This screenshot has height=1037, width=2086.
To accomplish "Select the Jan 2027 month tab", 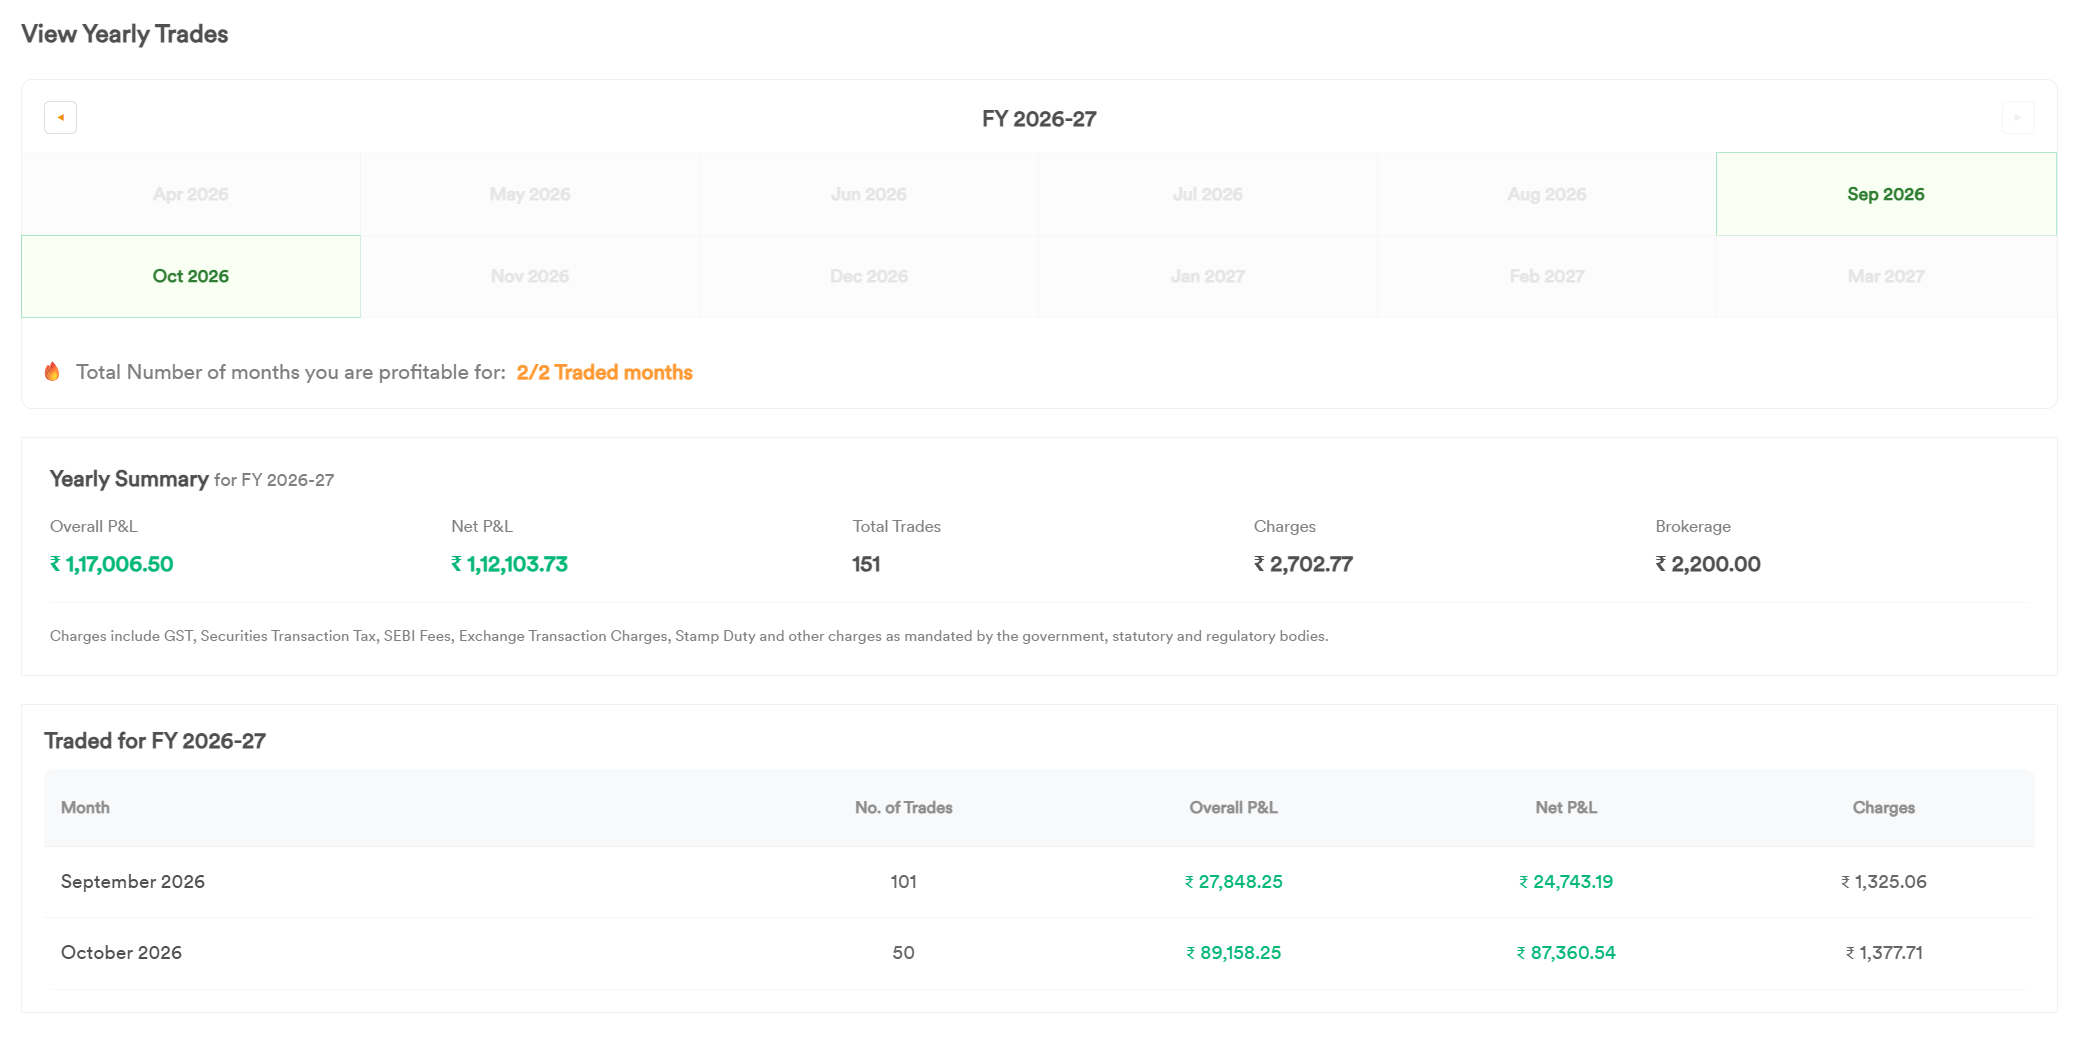I will click(x=1208, y=276).
